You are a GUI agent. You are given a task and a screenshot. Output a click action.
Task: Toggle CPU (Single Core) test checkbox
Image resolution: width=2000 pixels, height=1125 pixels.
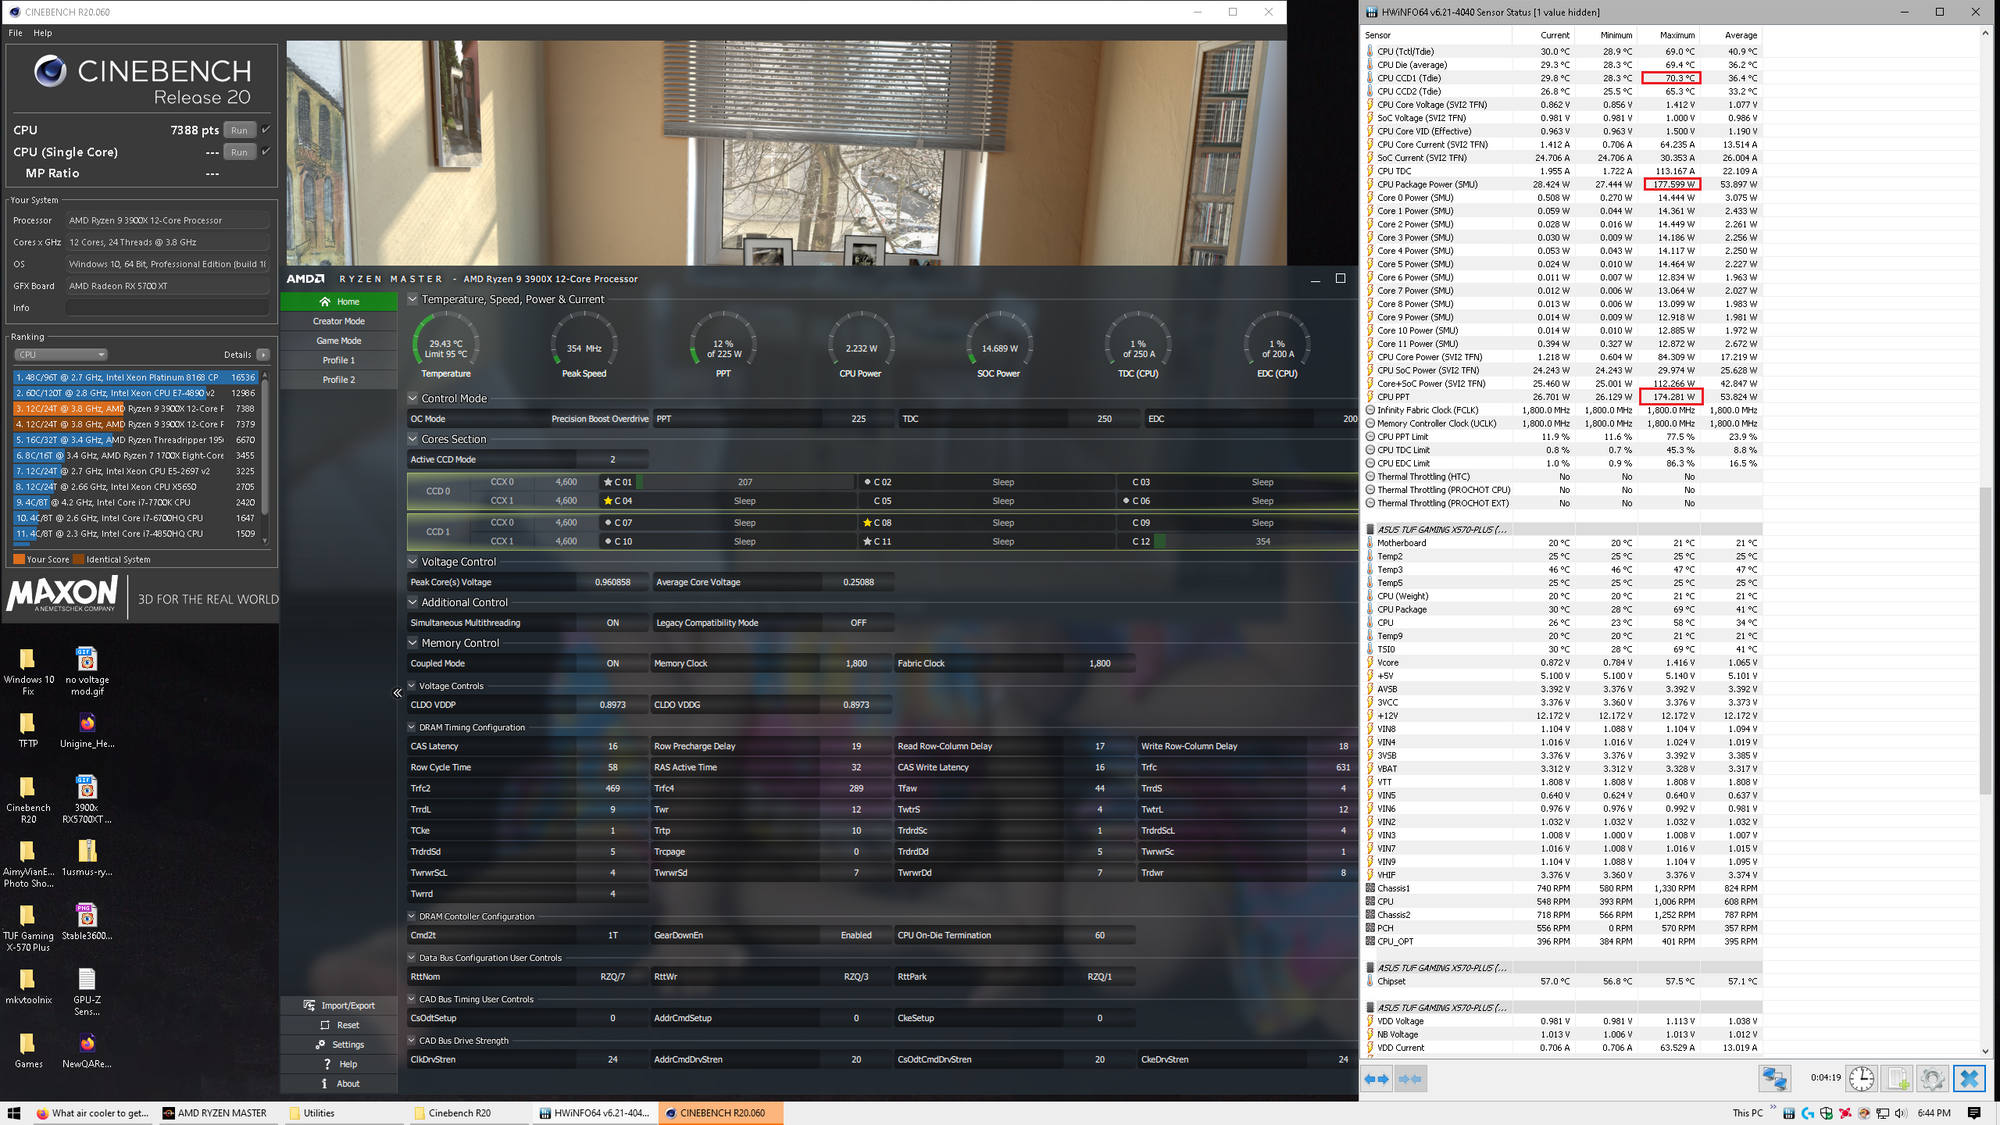tap(266, 152)
